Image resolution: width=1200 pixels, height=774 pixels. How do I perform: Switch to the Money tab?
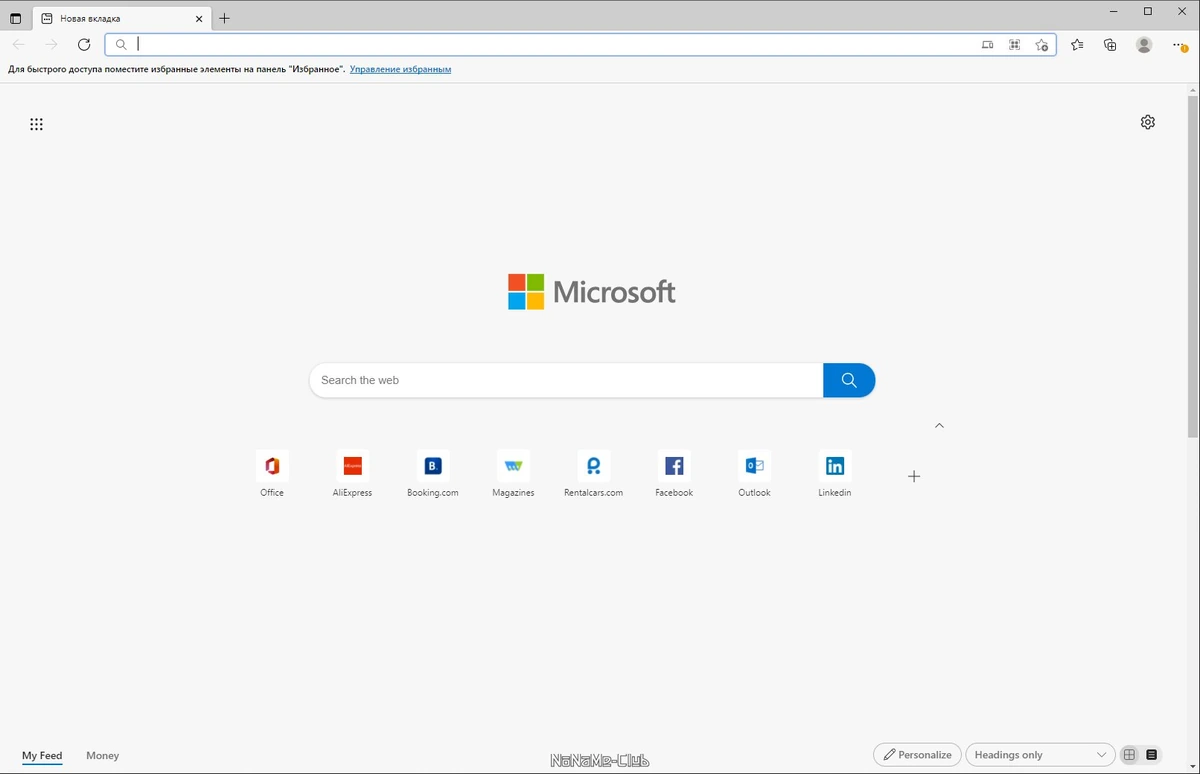pos(102,756)
